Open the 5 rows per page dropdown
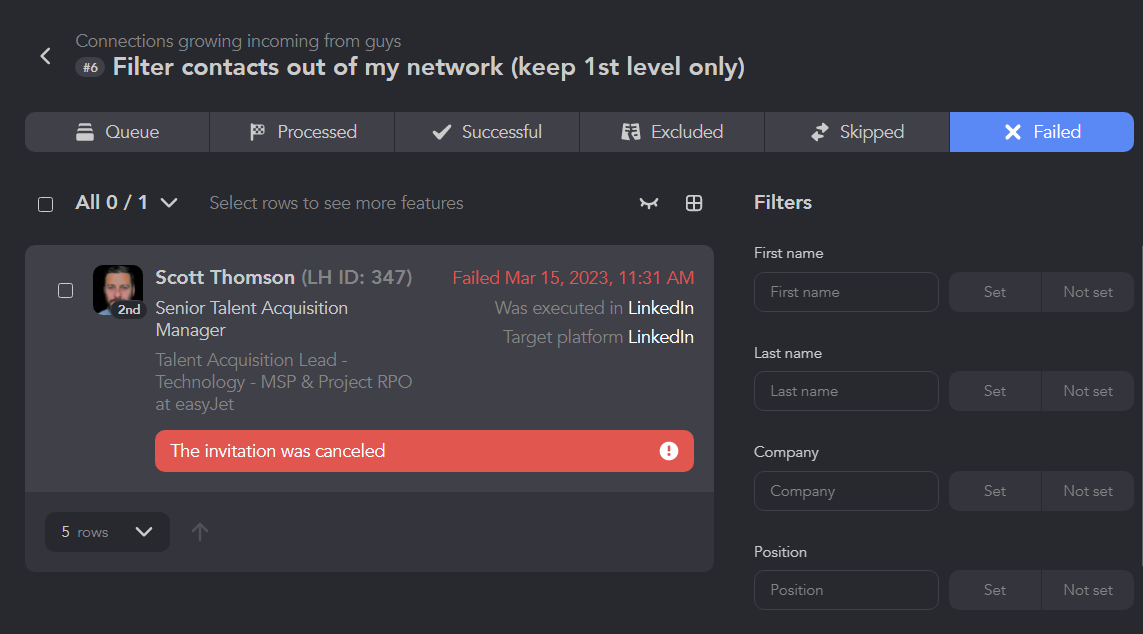 [107, 532]
